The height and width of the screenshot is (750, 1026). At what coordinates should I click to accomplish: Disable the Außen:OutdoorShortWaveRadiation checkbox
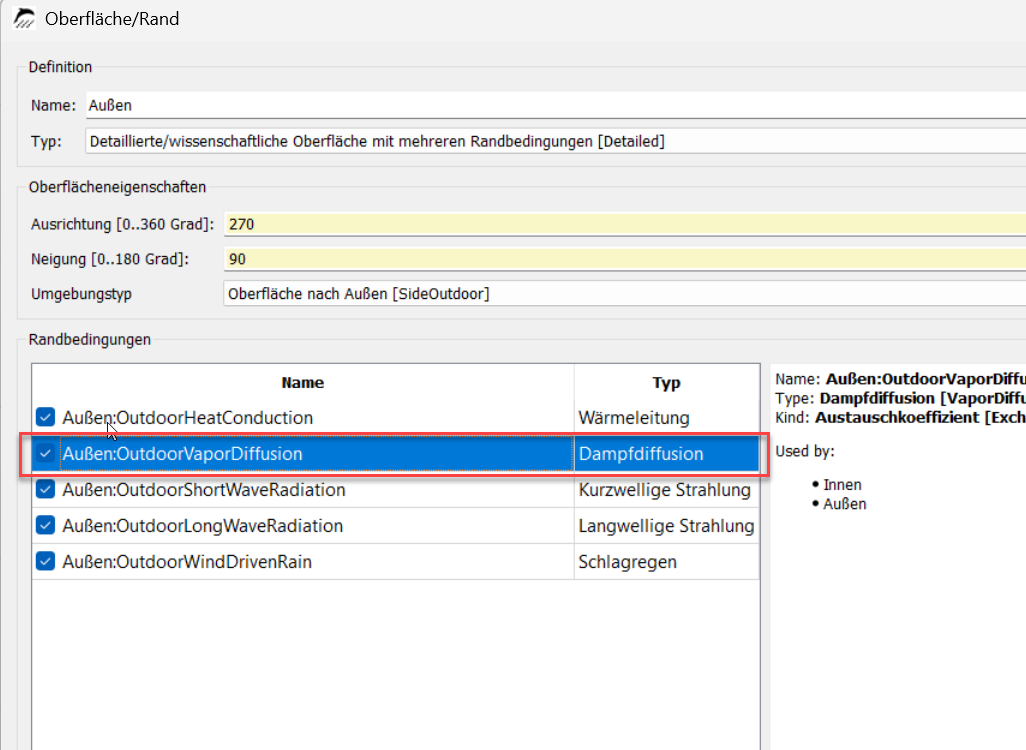46,489
